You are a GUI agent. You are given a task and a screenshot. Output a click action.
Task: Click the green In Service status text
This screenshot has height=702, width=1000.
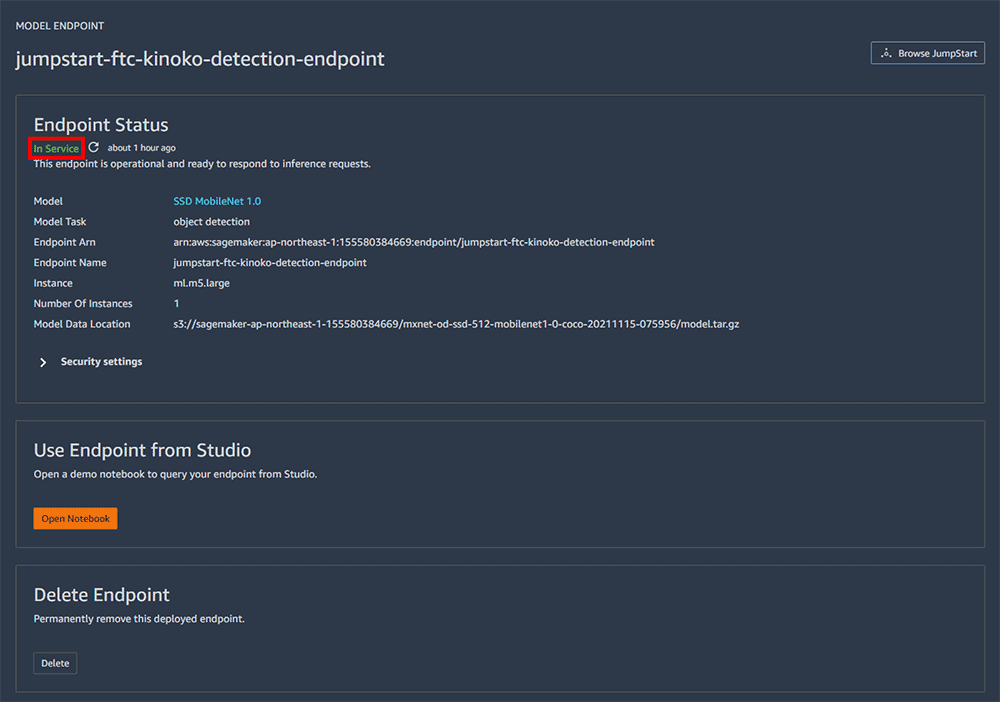pyautogui.click(x=56, y=149)
